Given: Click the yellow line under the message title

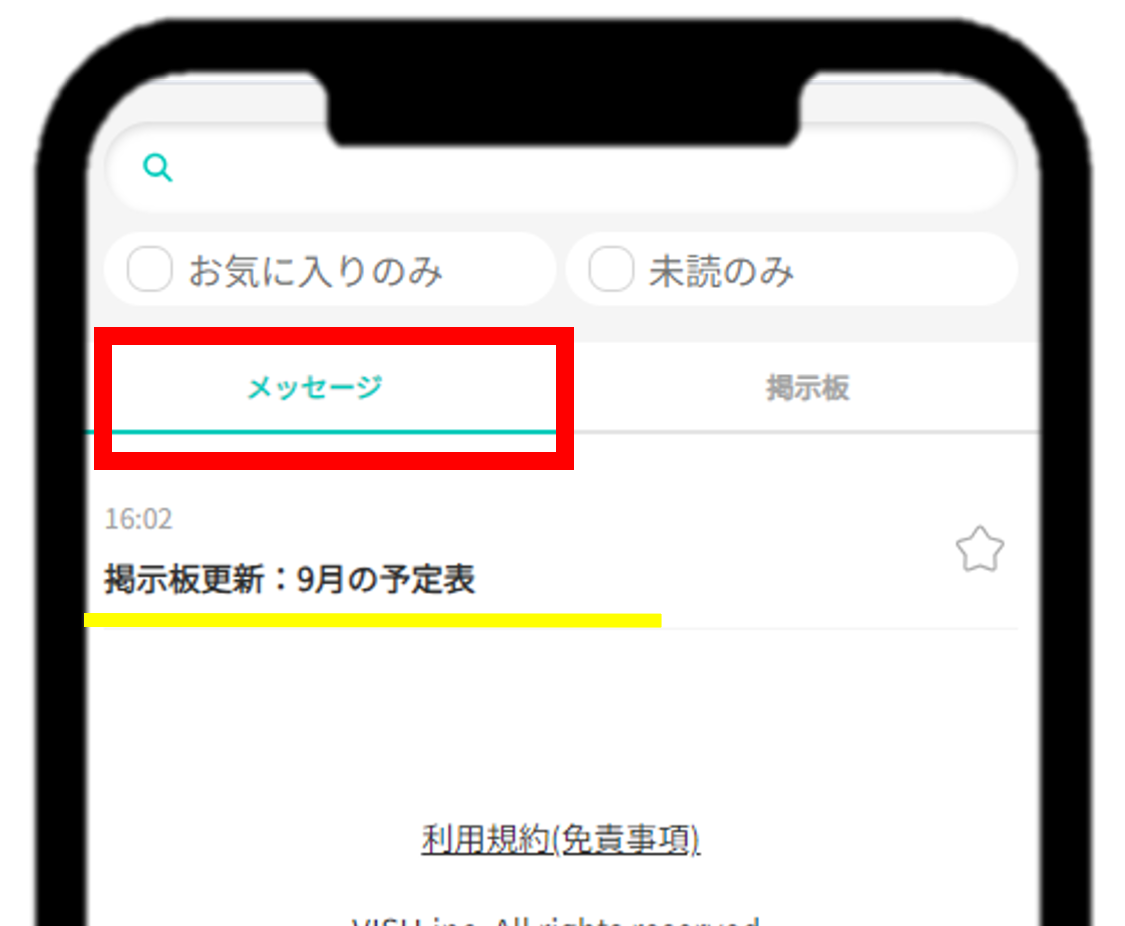Looking at the screenshot, I should pos(372,620).
